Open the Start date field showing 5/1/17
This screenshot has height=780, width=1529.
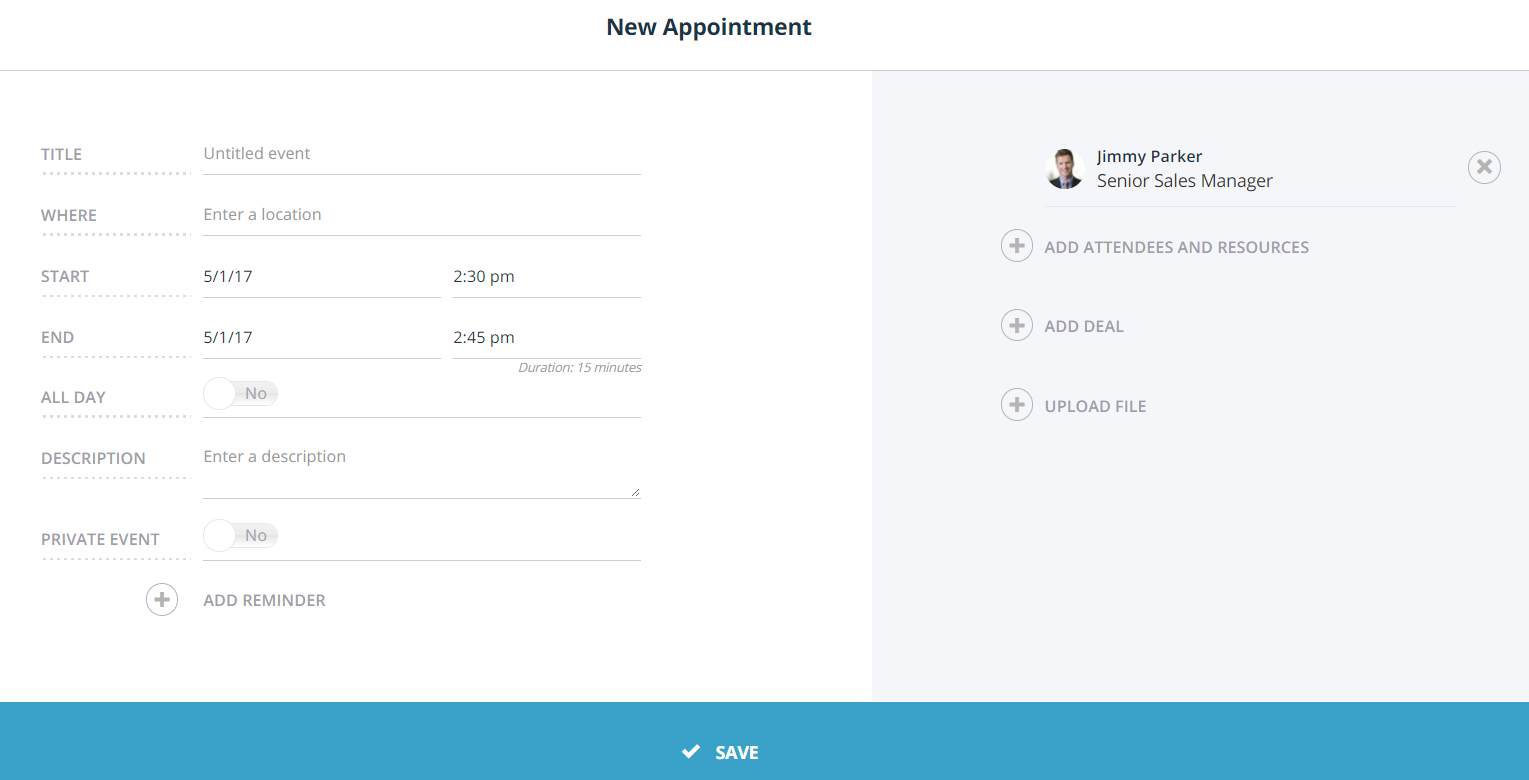pyautogui.click(x=321, y=277)
